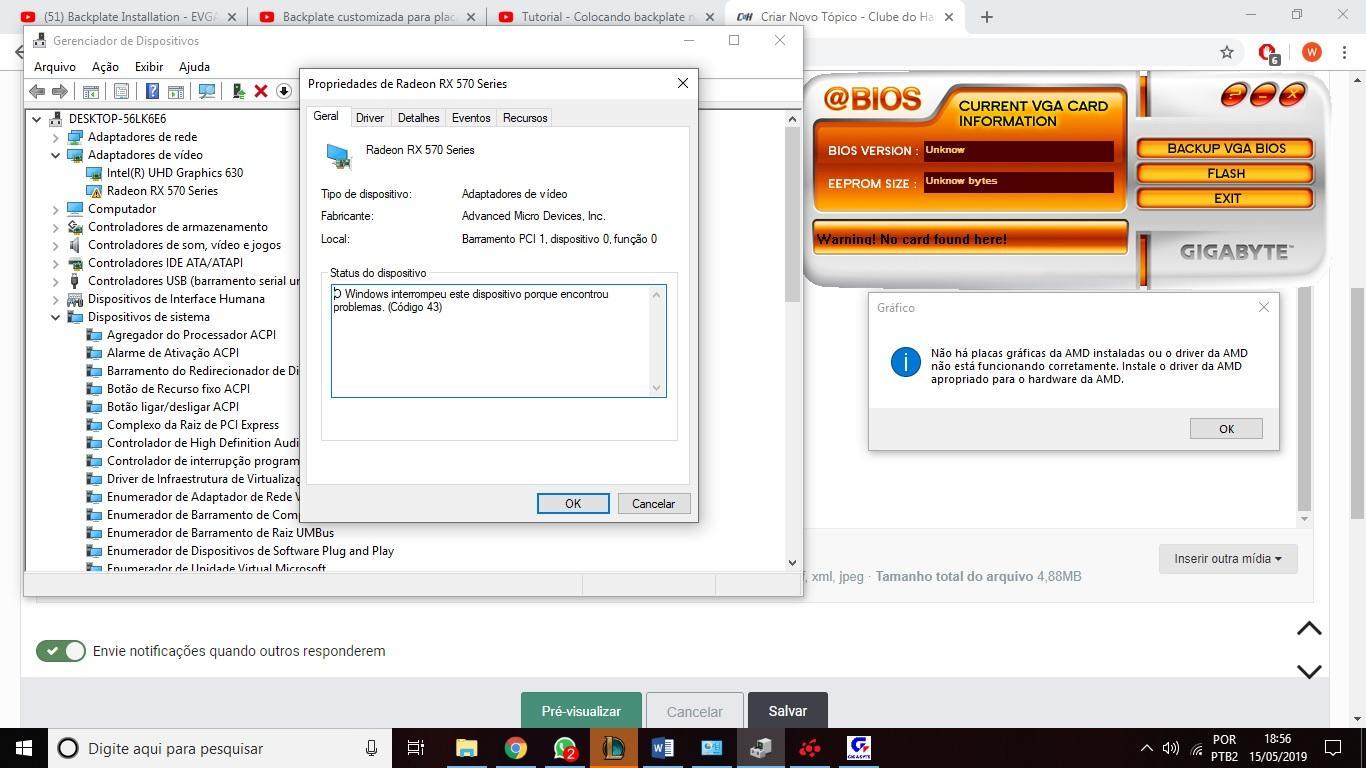Image resolution: width=1366 pixels, height=768 pixels.
Task: Expand Controladores de armazenamento node
Action: point(56,227)
